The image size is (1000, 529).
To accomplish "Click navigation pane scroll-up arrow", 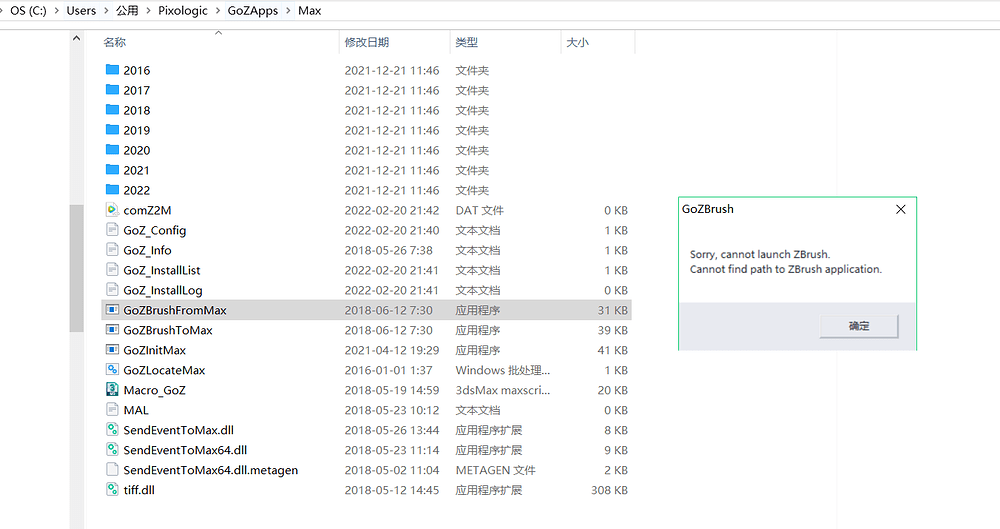I will [x=77, y=38].
